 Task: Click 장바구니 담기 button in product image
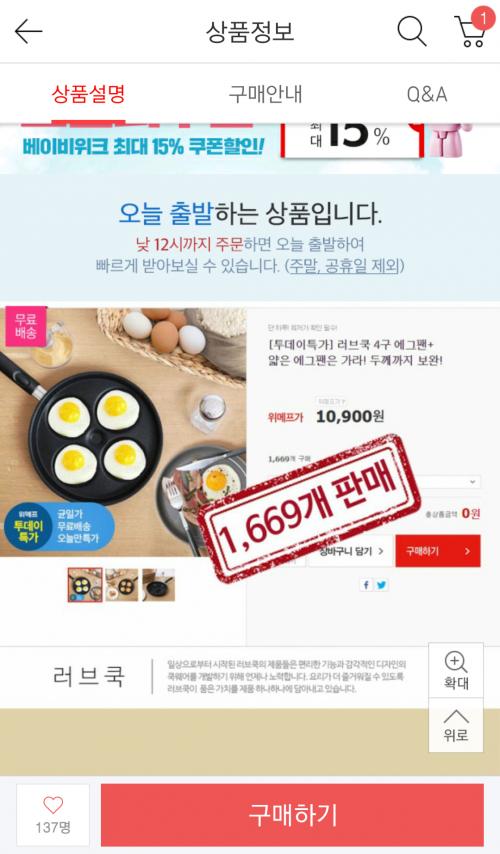pos(350,551)
